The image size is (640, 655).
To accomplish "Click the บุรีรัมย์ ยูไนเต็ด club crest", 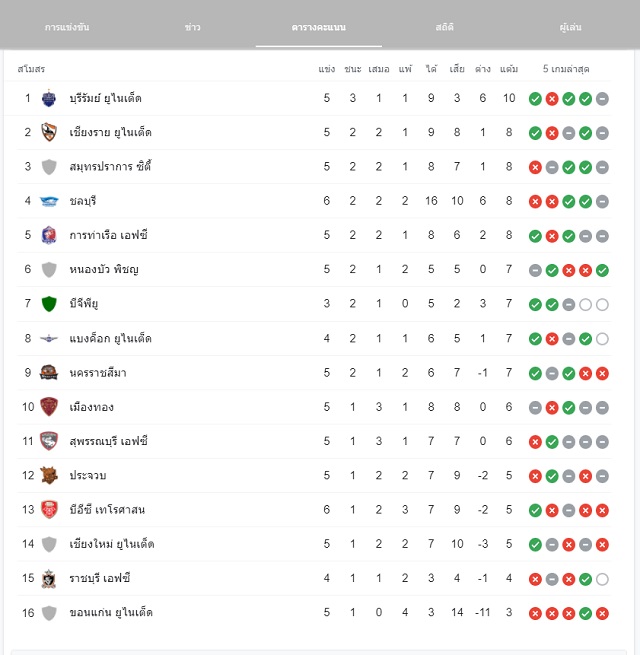I will [x=49, y=98].
